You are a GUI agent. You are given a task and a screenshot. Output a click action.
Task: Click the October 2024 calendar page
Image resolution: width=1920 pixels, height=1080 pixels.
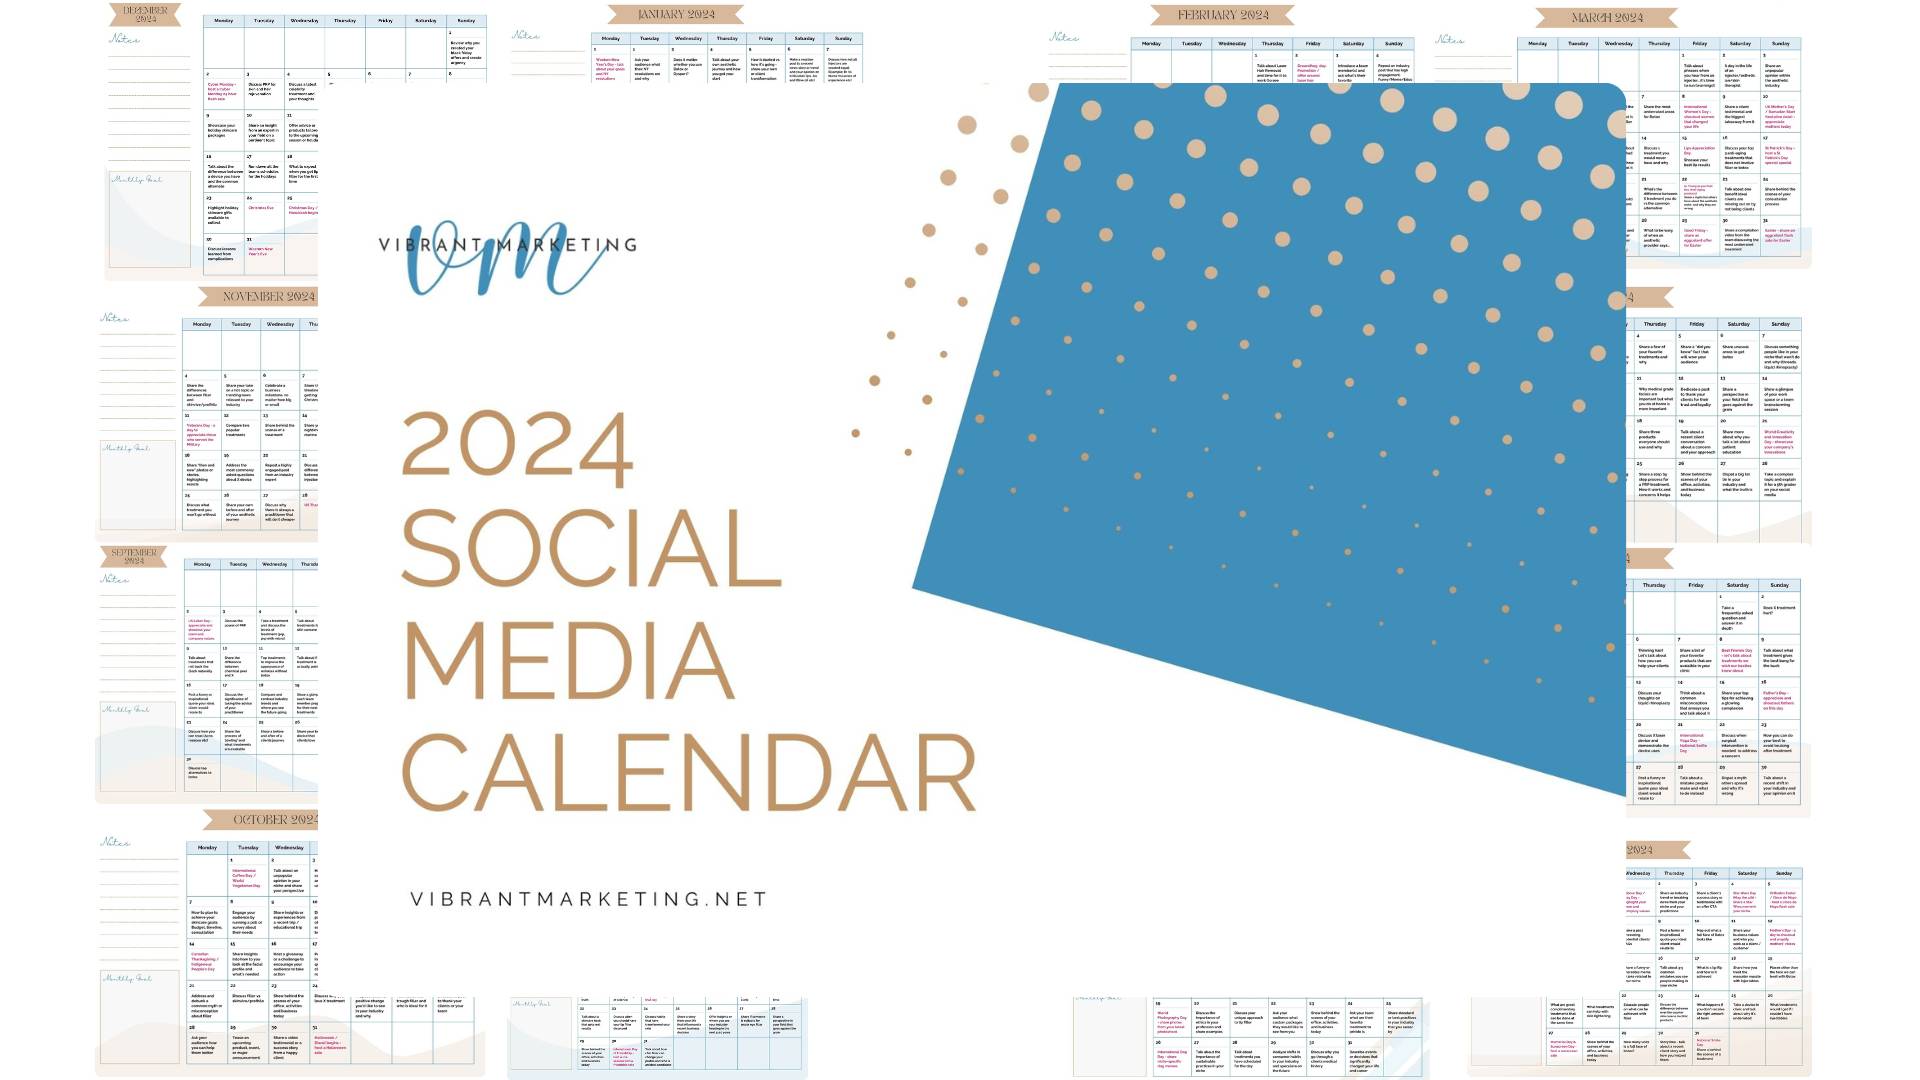click(264, 923)
